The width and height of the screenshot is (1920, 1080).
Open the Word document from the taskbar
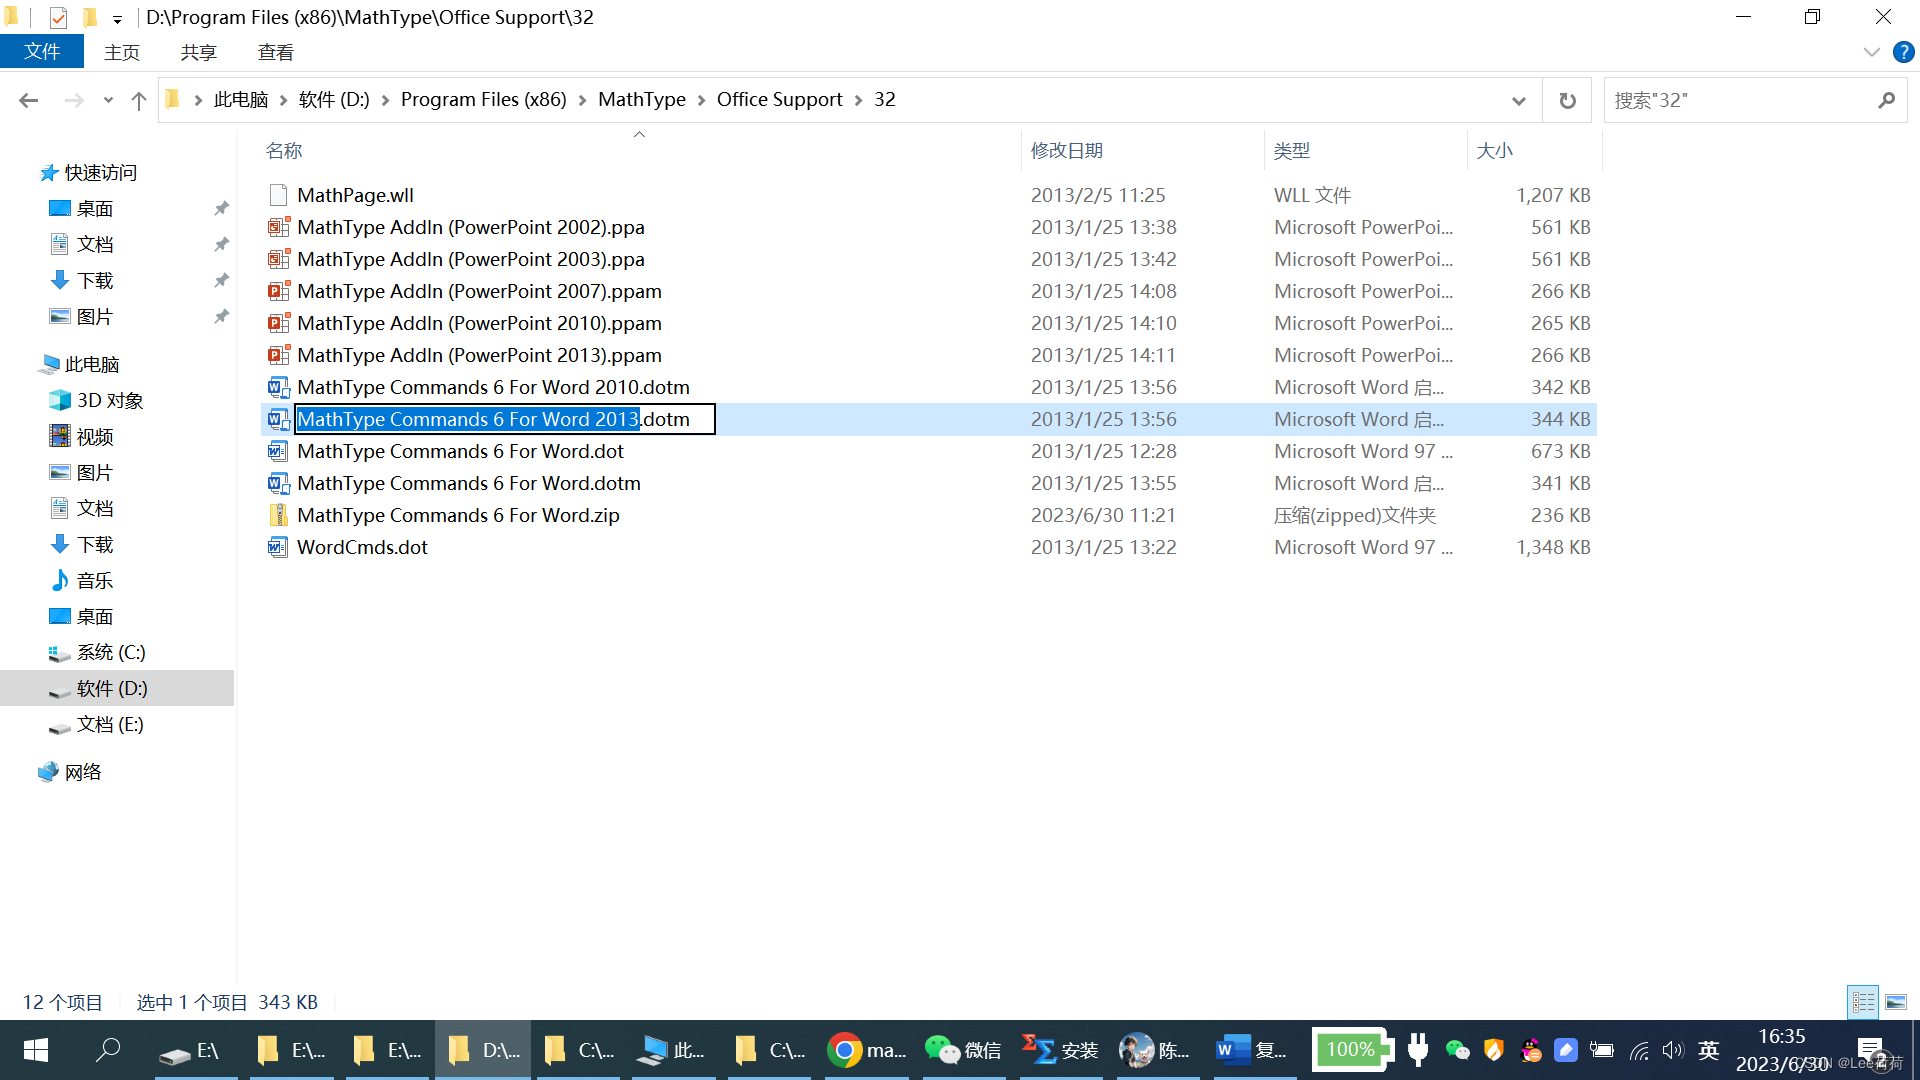(x=1252, y=1050)
